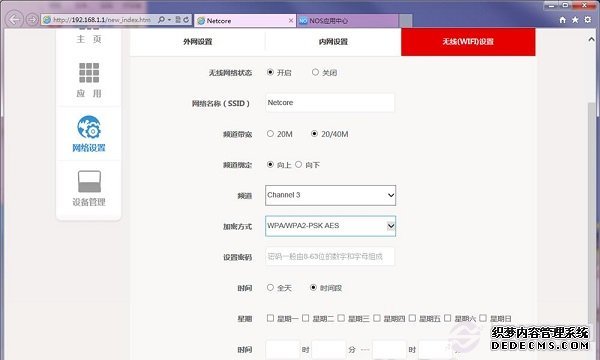Open the 内网设置 tab
This screenshot has height=360, width=600.
(333, 42)
